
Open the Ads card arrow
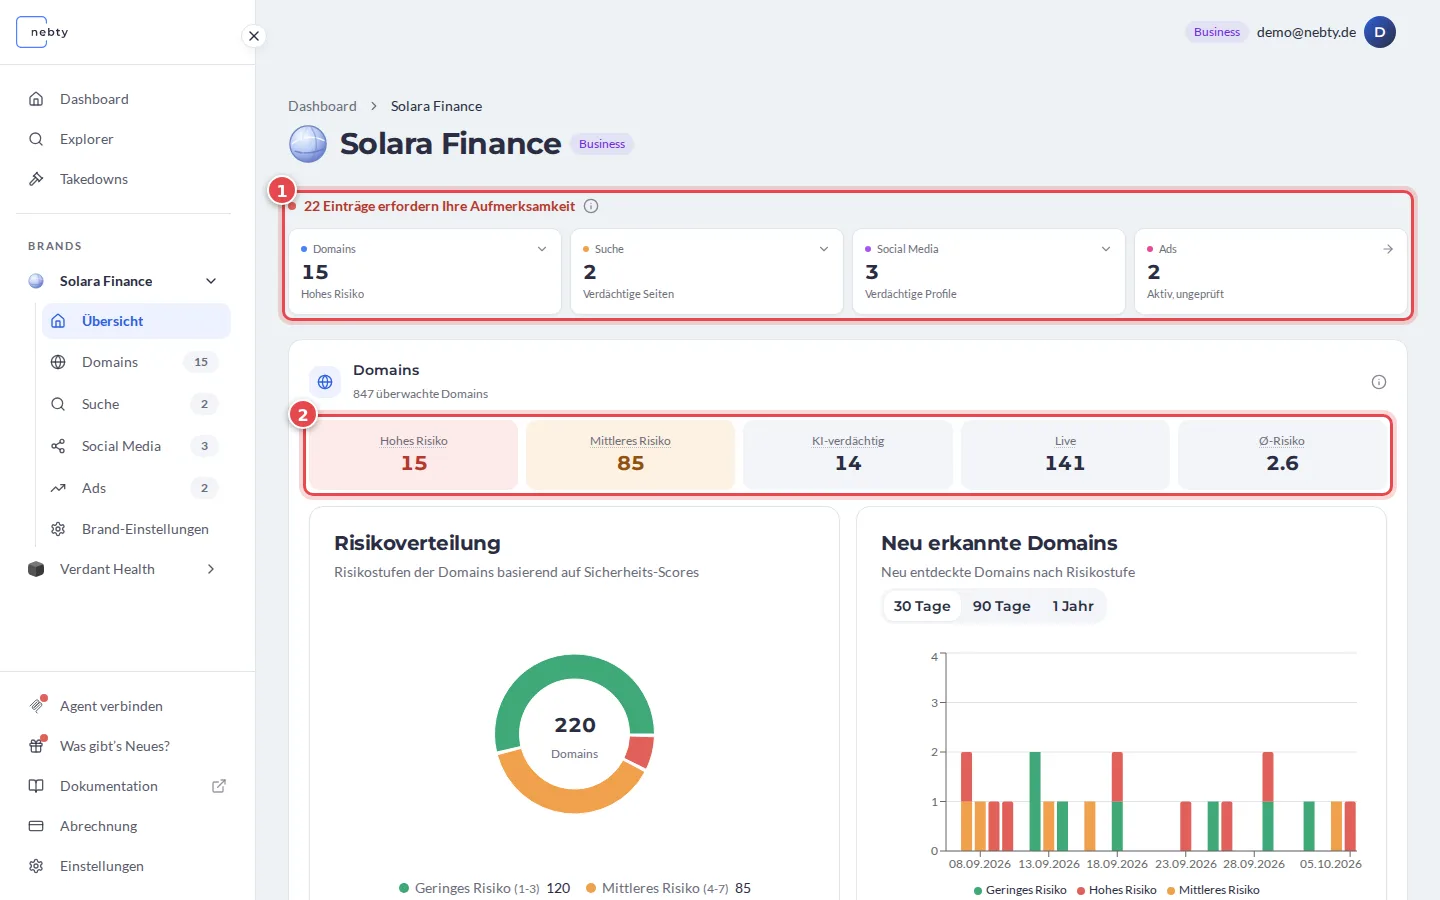tap(1388, 249)
